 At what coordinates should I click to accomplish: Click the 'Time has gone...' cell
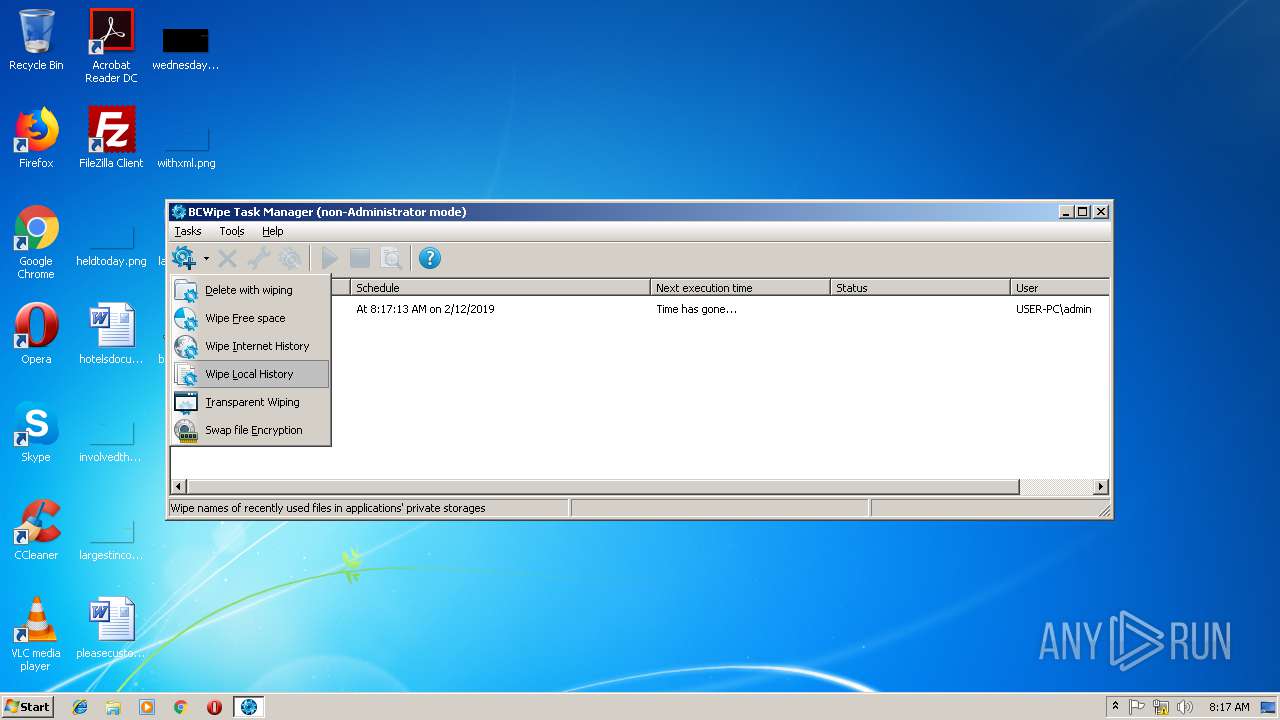click(696, 309)
